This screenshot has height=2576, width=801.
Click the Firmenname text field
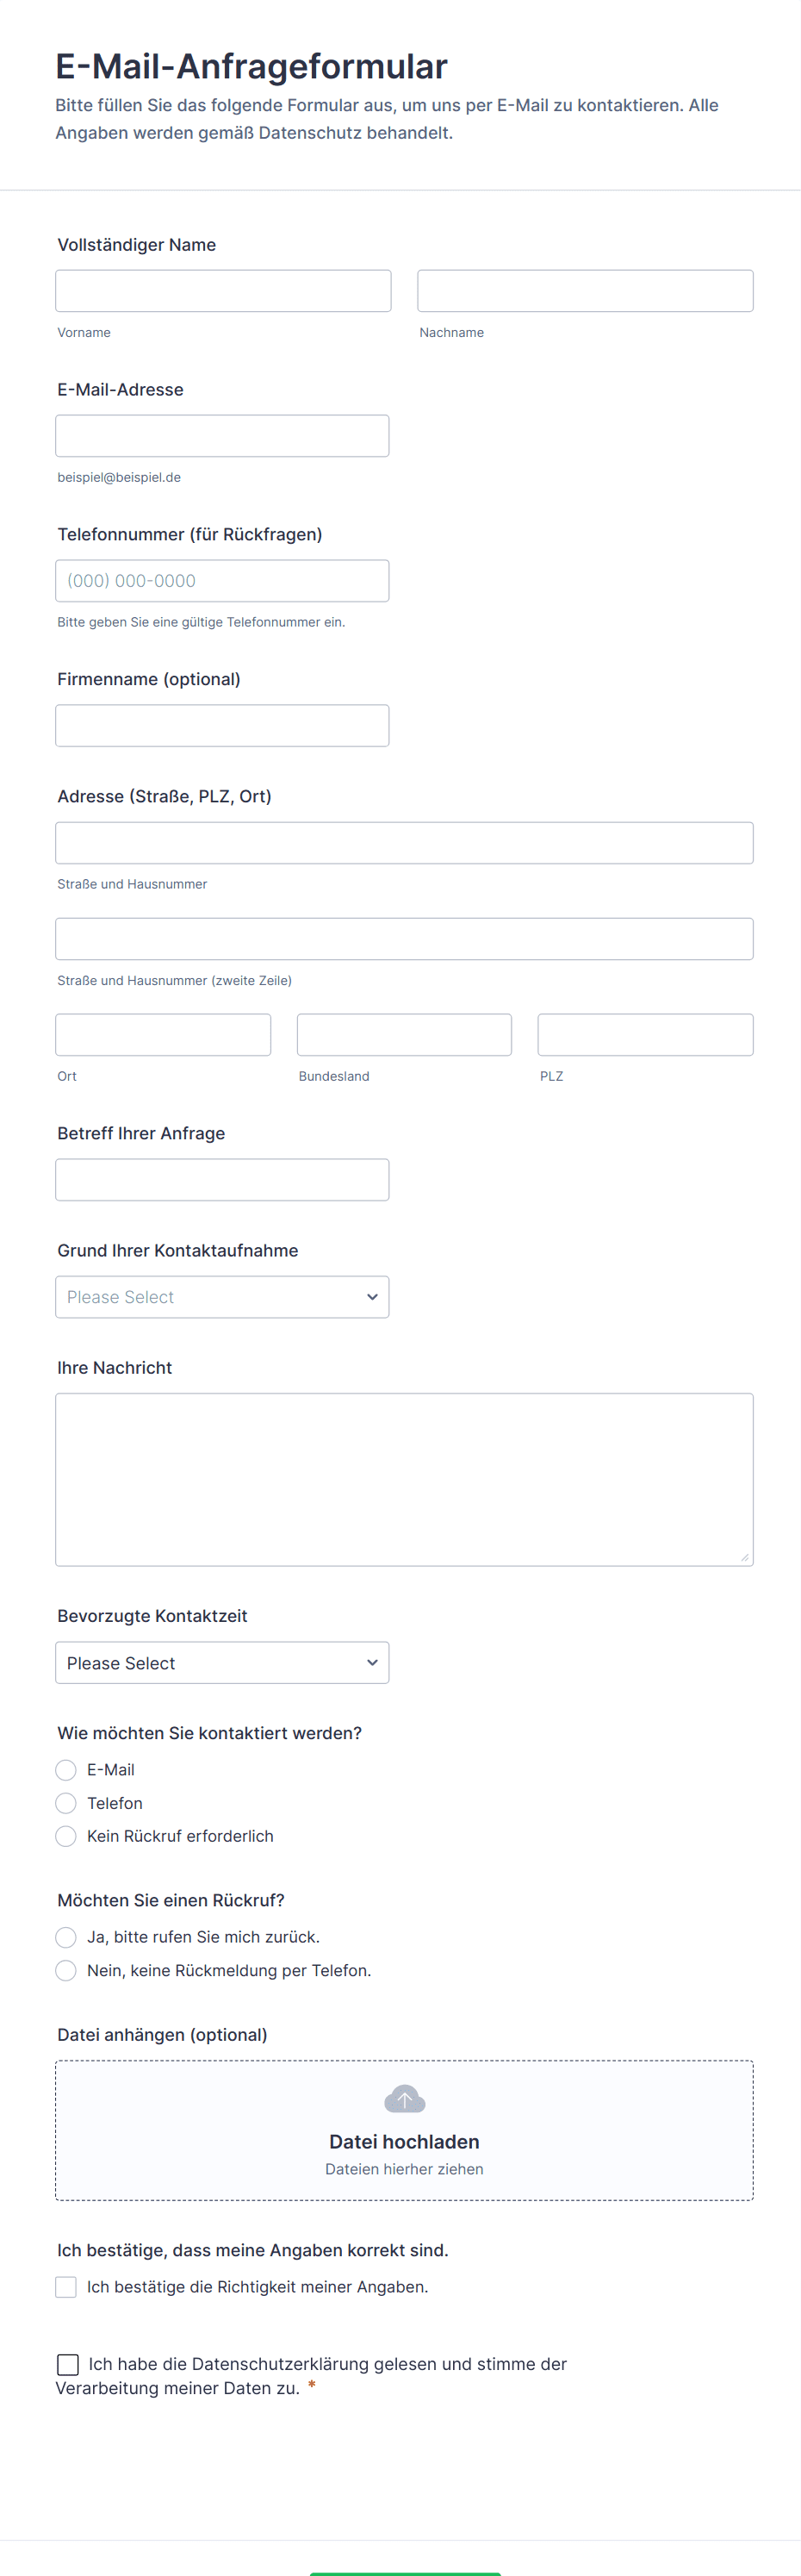[222, 726]
